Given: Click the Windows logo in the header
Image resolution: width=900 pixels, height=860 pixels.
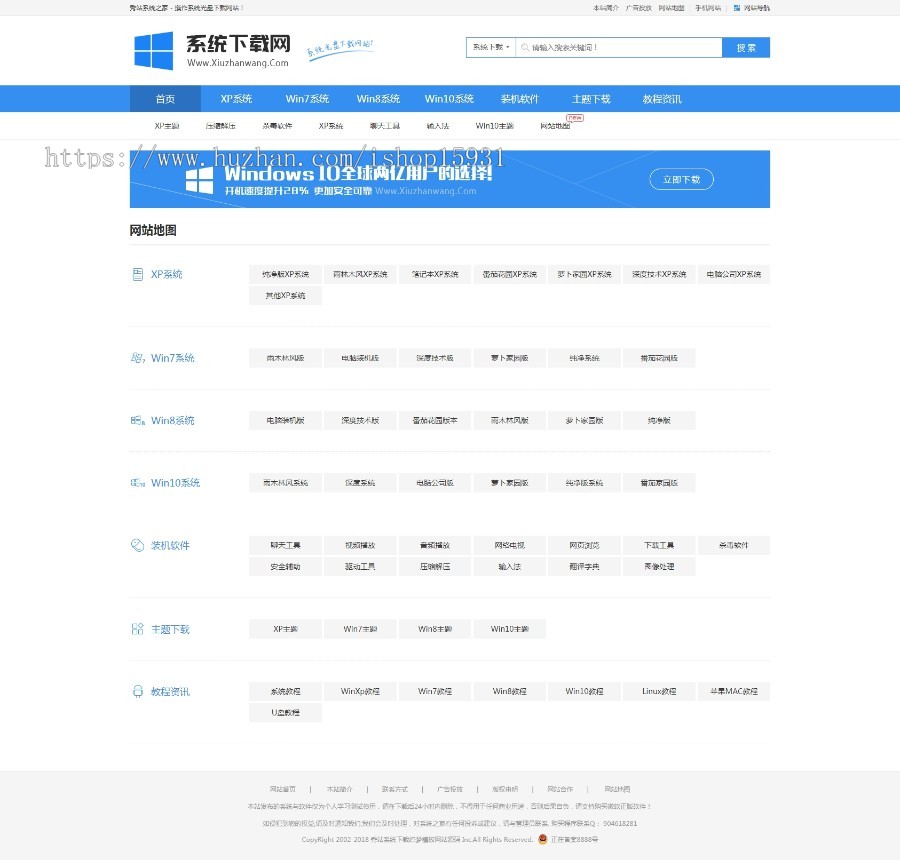Looking at the screenshot, I should [x=153, y=51].
